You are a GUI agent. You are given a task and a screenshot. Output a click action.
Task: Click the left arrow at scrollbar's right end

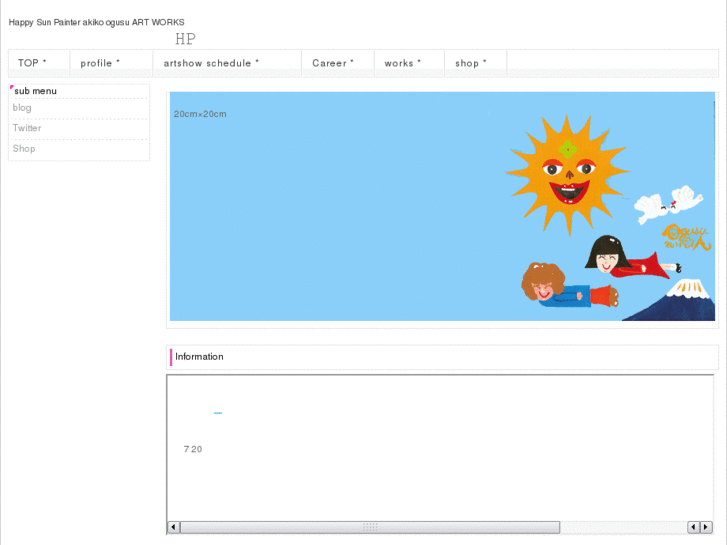coord(693,527)
